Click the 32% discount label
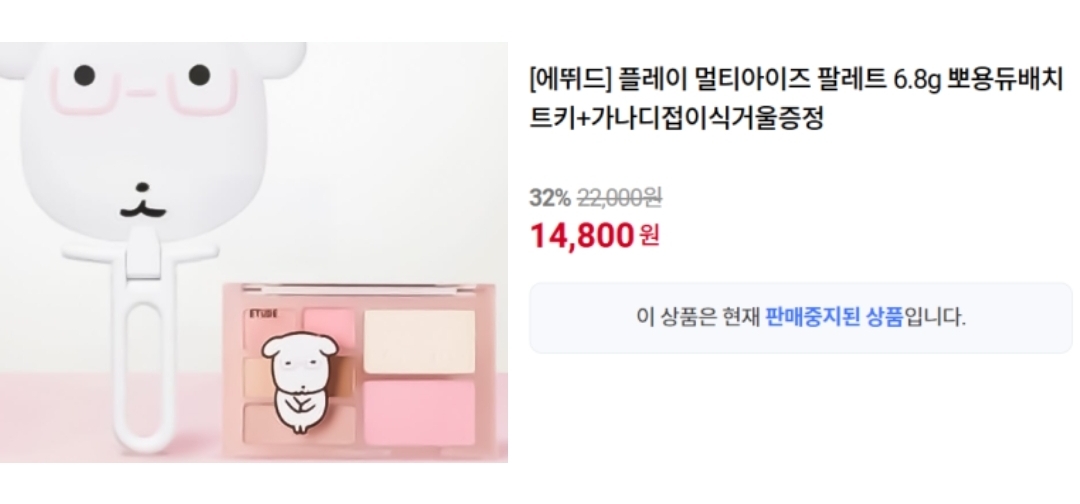The height and width of the screenshot is (504, 1080). tap(550, 198)
